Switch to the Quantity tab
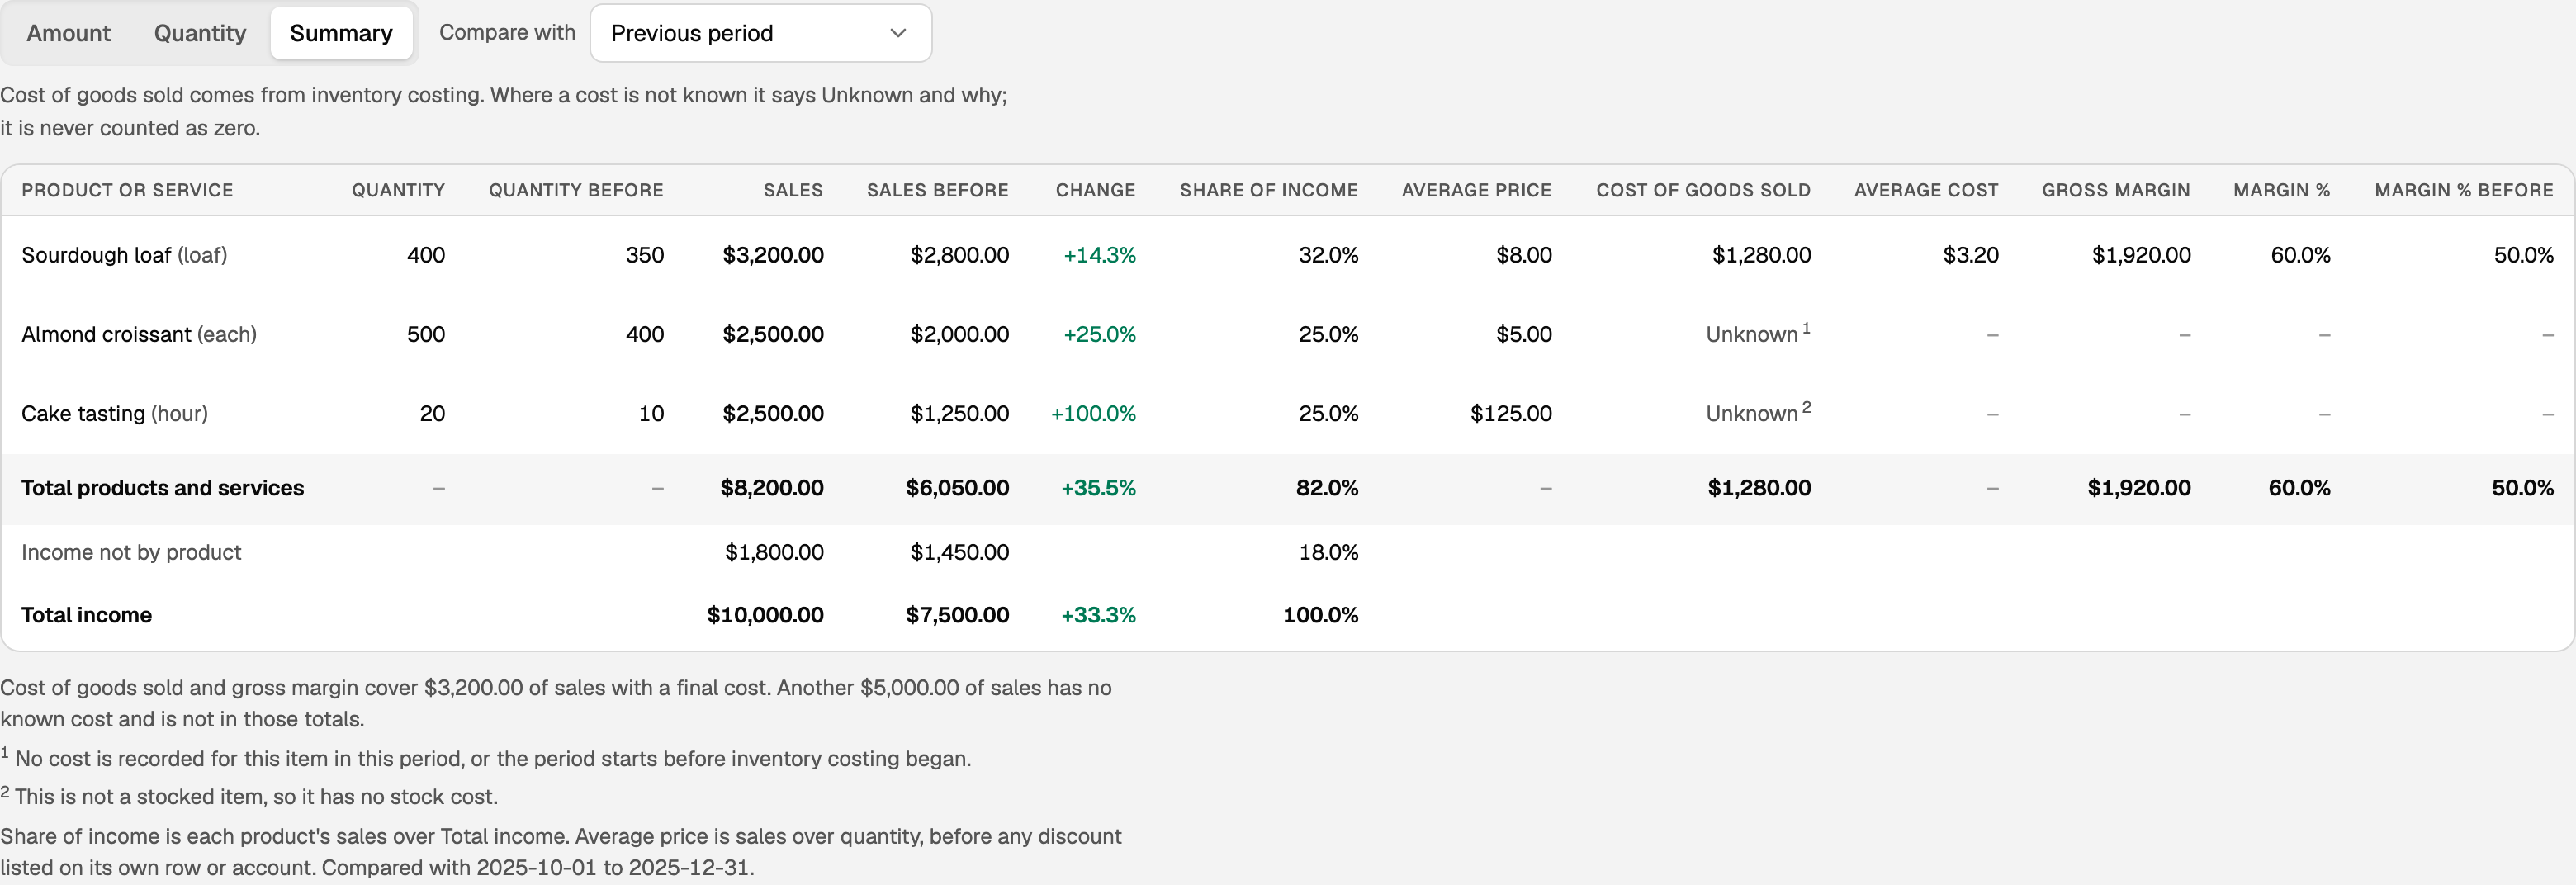This screenshot has width=2576, height=885. click(x=200, y=33)
